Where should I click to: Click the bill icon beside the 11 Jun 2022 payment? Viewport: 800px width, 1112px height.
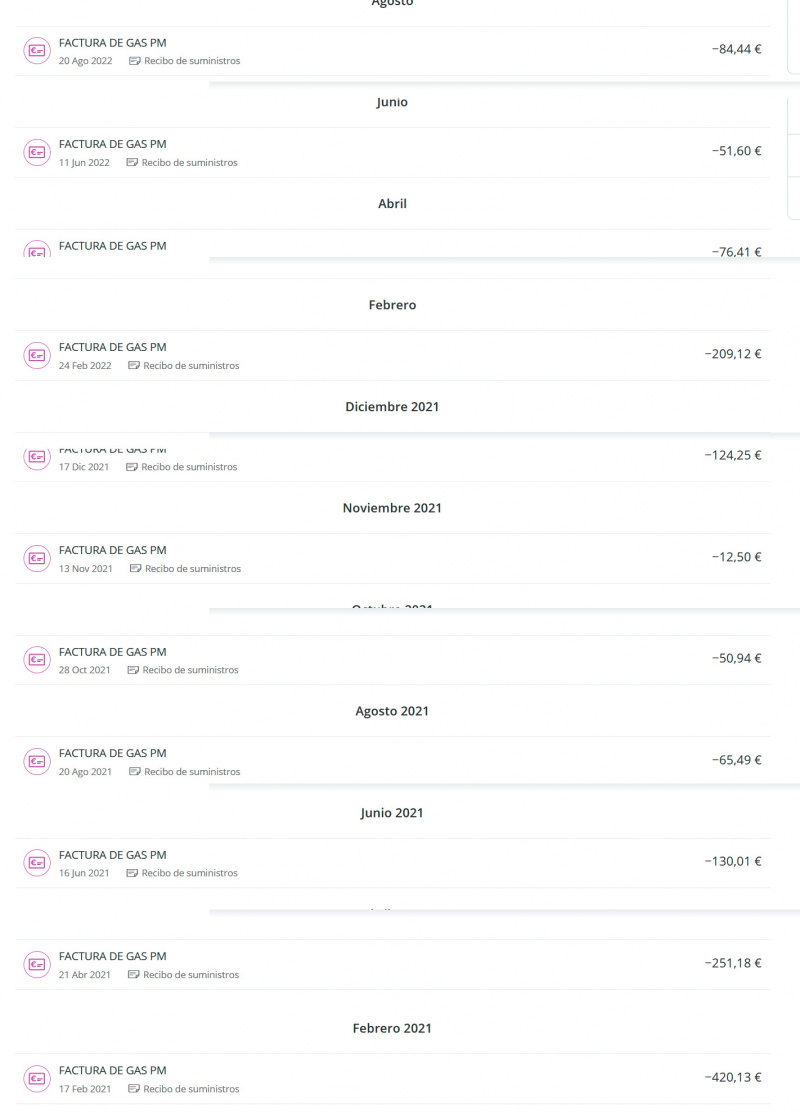37,152
